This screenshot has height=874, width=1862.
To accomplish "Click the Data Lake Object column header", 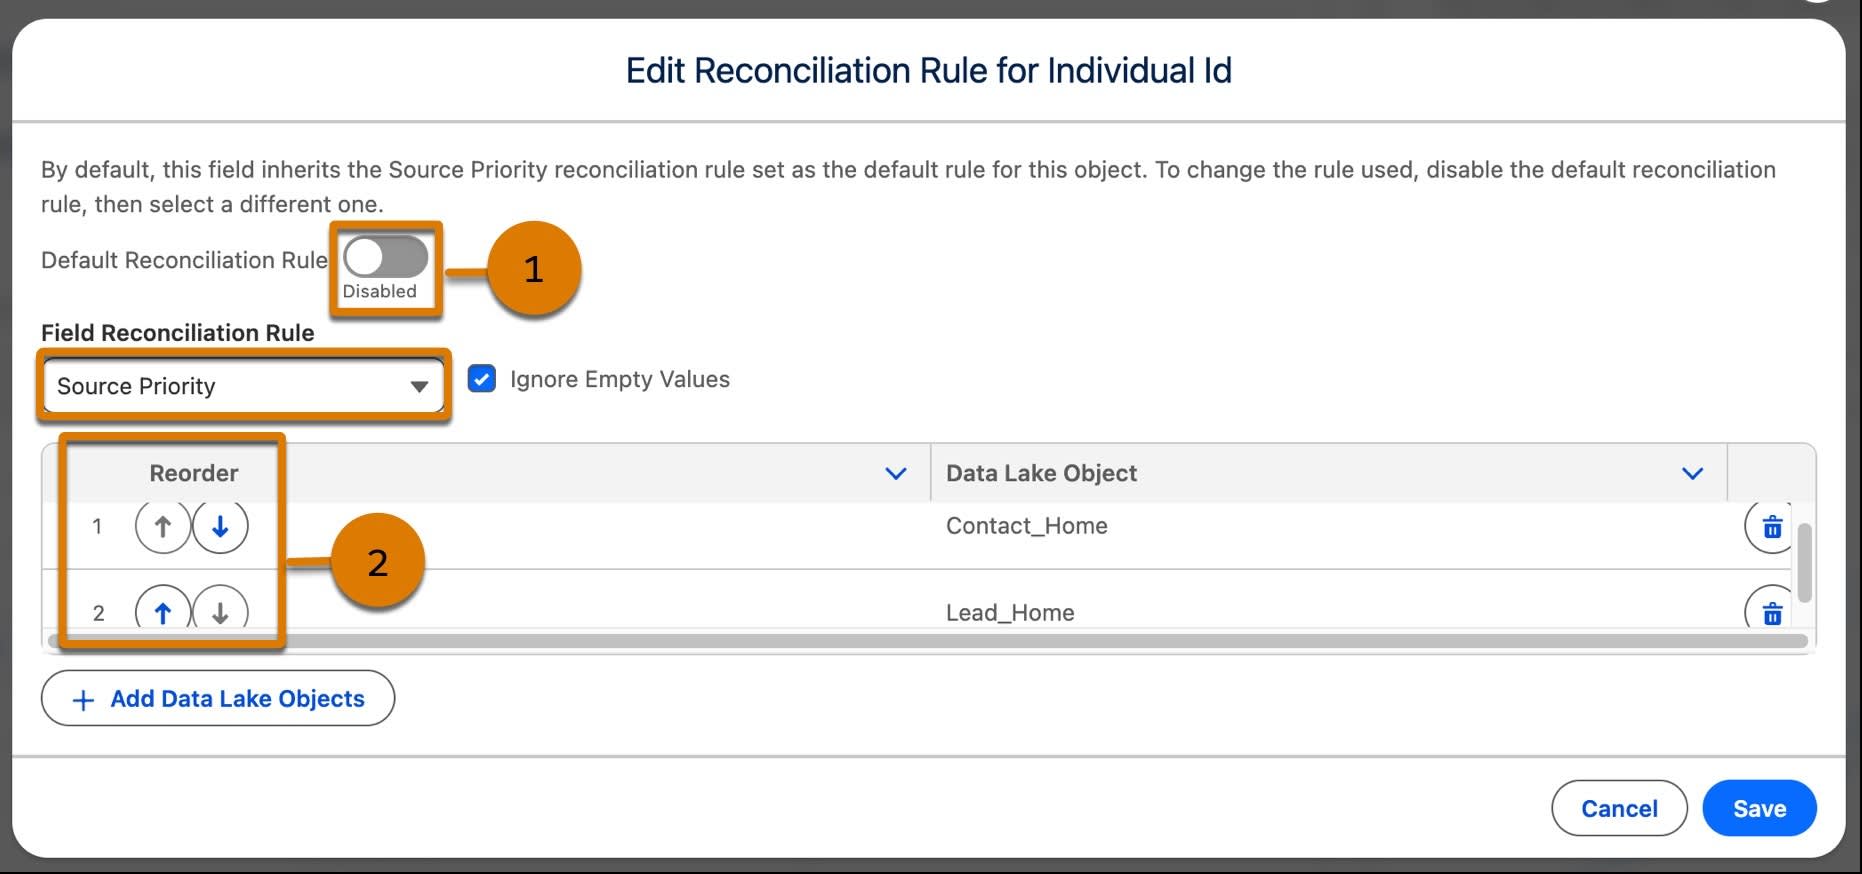I will pos(1042,473).
